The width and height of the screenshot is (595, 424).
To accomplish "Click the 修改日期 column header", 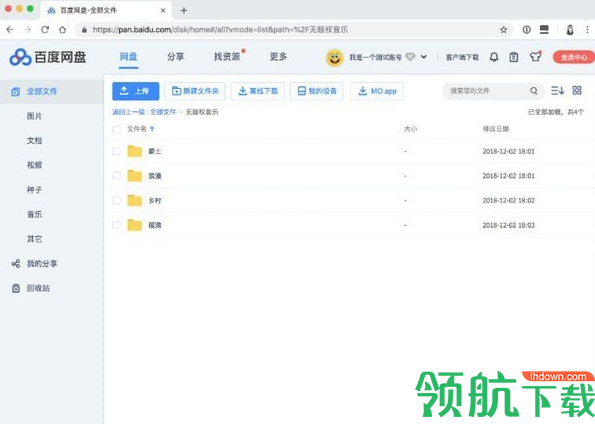I will pyautogui.click(x=496, y=129).
